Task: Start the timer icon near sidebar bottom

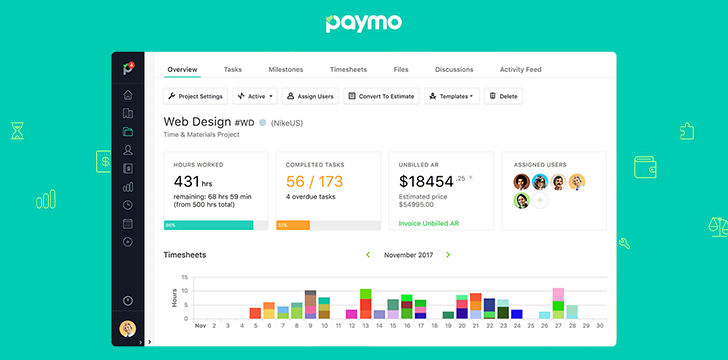Action: pos(128,301)
